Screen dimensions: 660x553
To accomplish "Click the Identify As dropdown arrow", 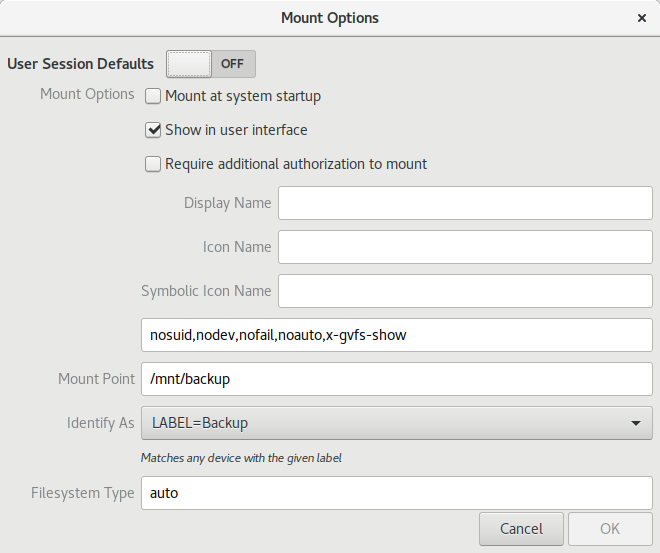I will click(x=636, y=423).
